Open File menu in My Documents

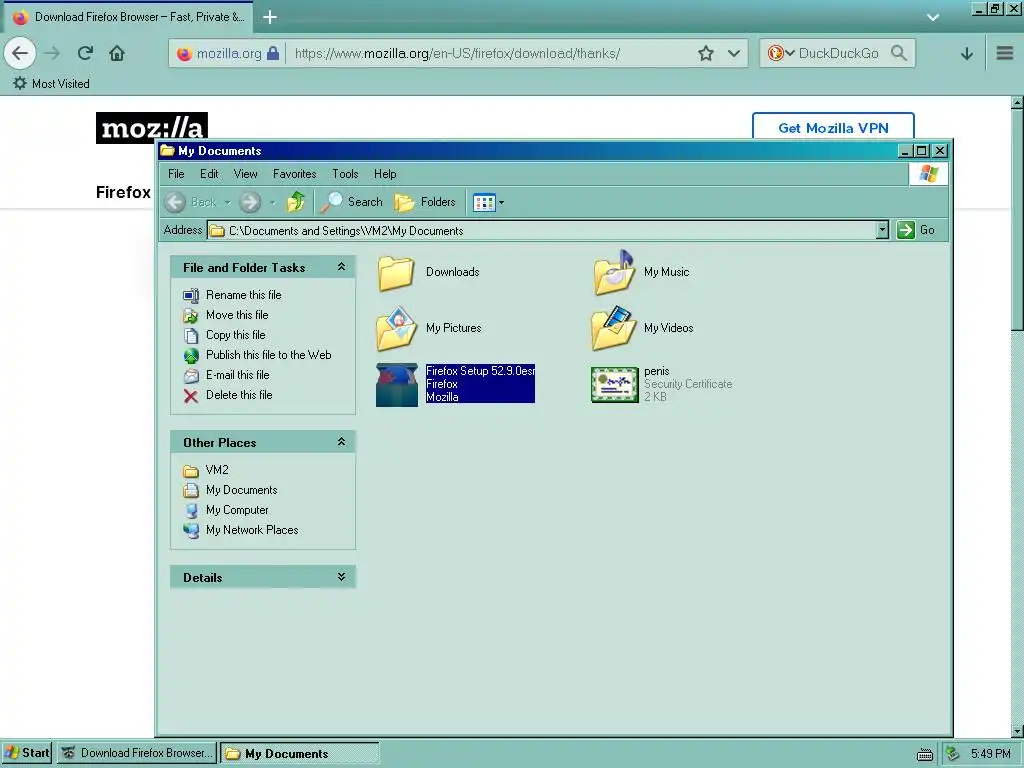tap(176, 174)
